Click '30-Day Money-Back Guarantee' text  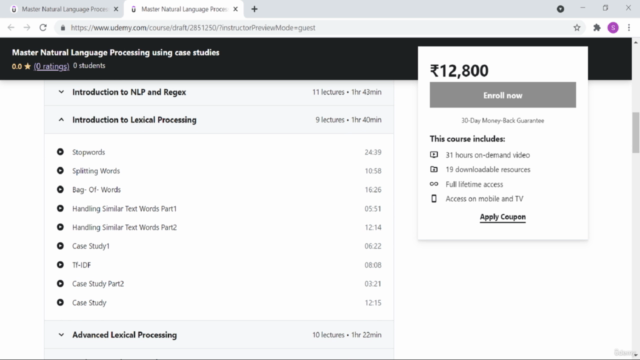point(502,120)
